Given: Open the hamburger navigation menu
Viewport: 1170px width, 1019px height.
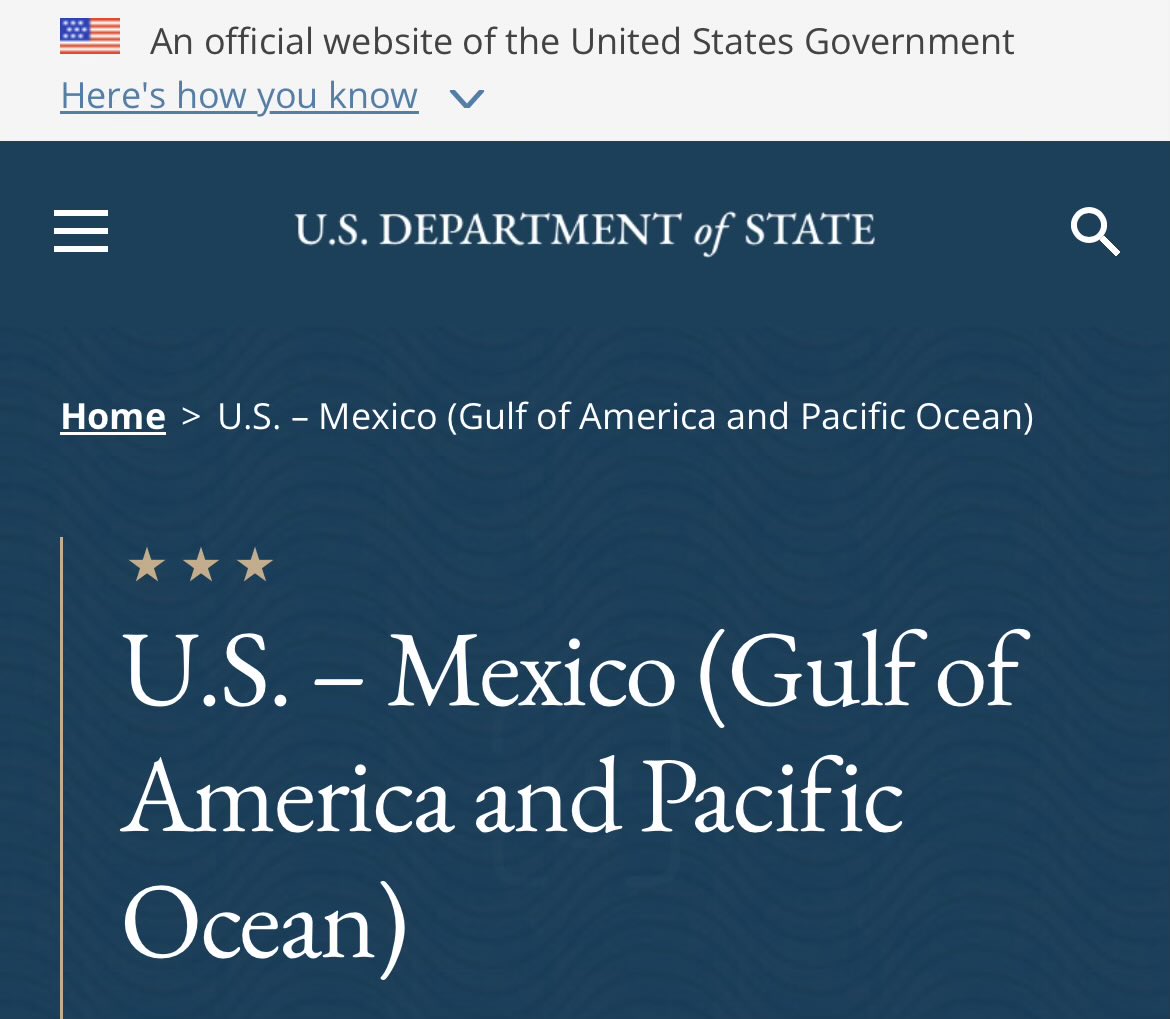Looking at the screenshot, I should (81, 231).
